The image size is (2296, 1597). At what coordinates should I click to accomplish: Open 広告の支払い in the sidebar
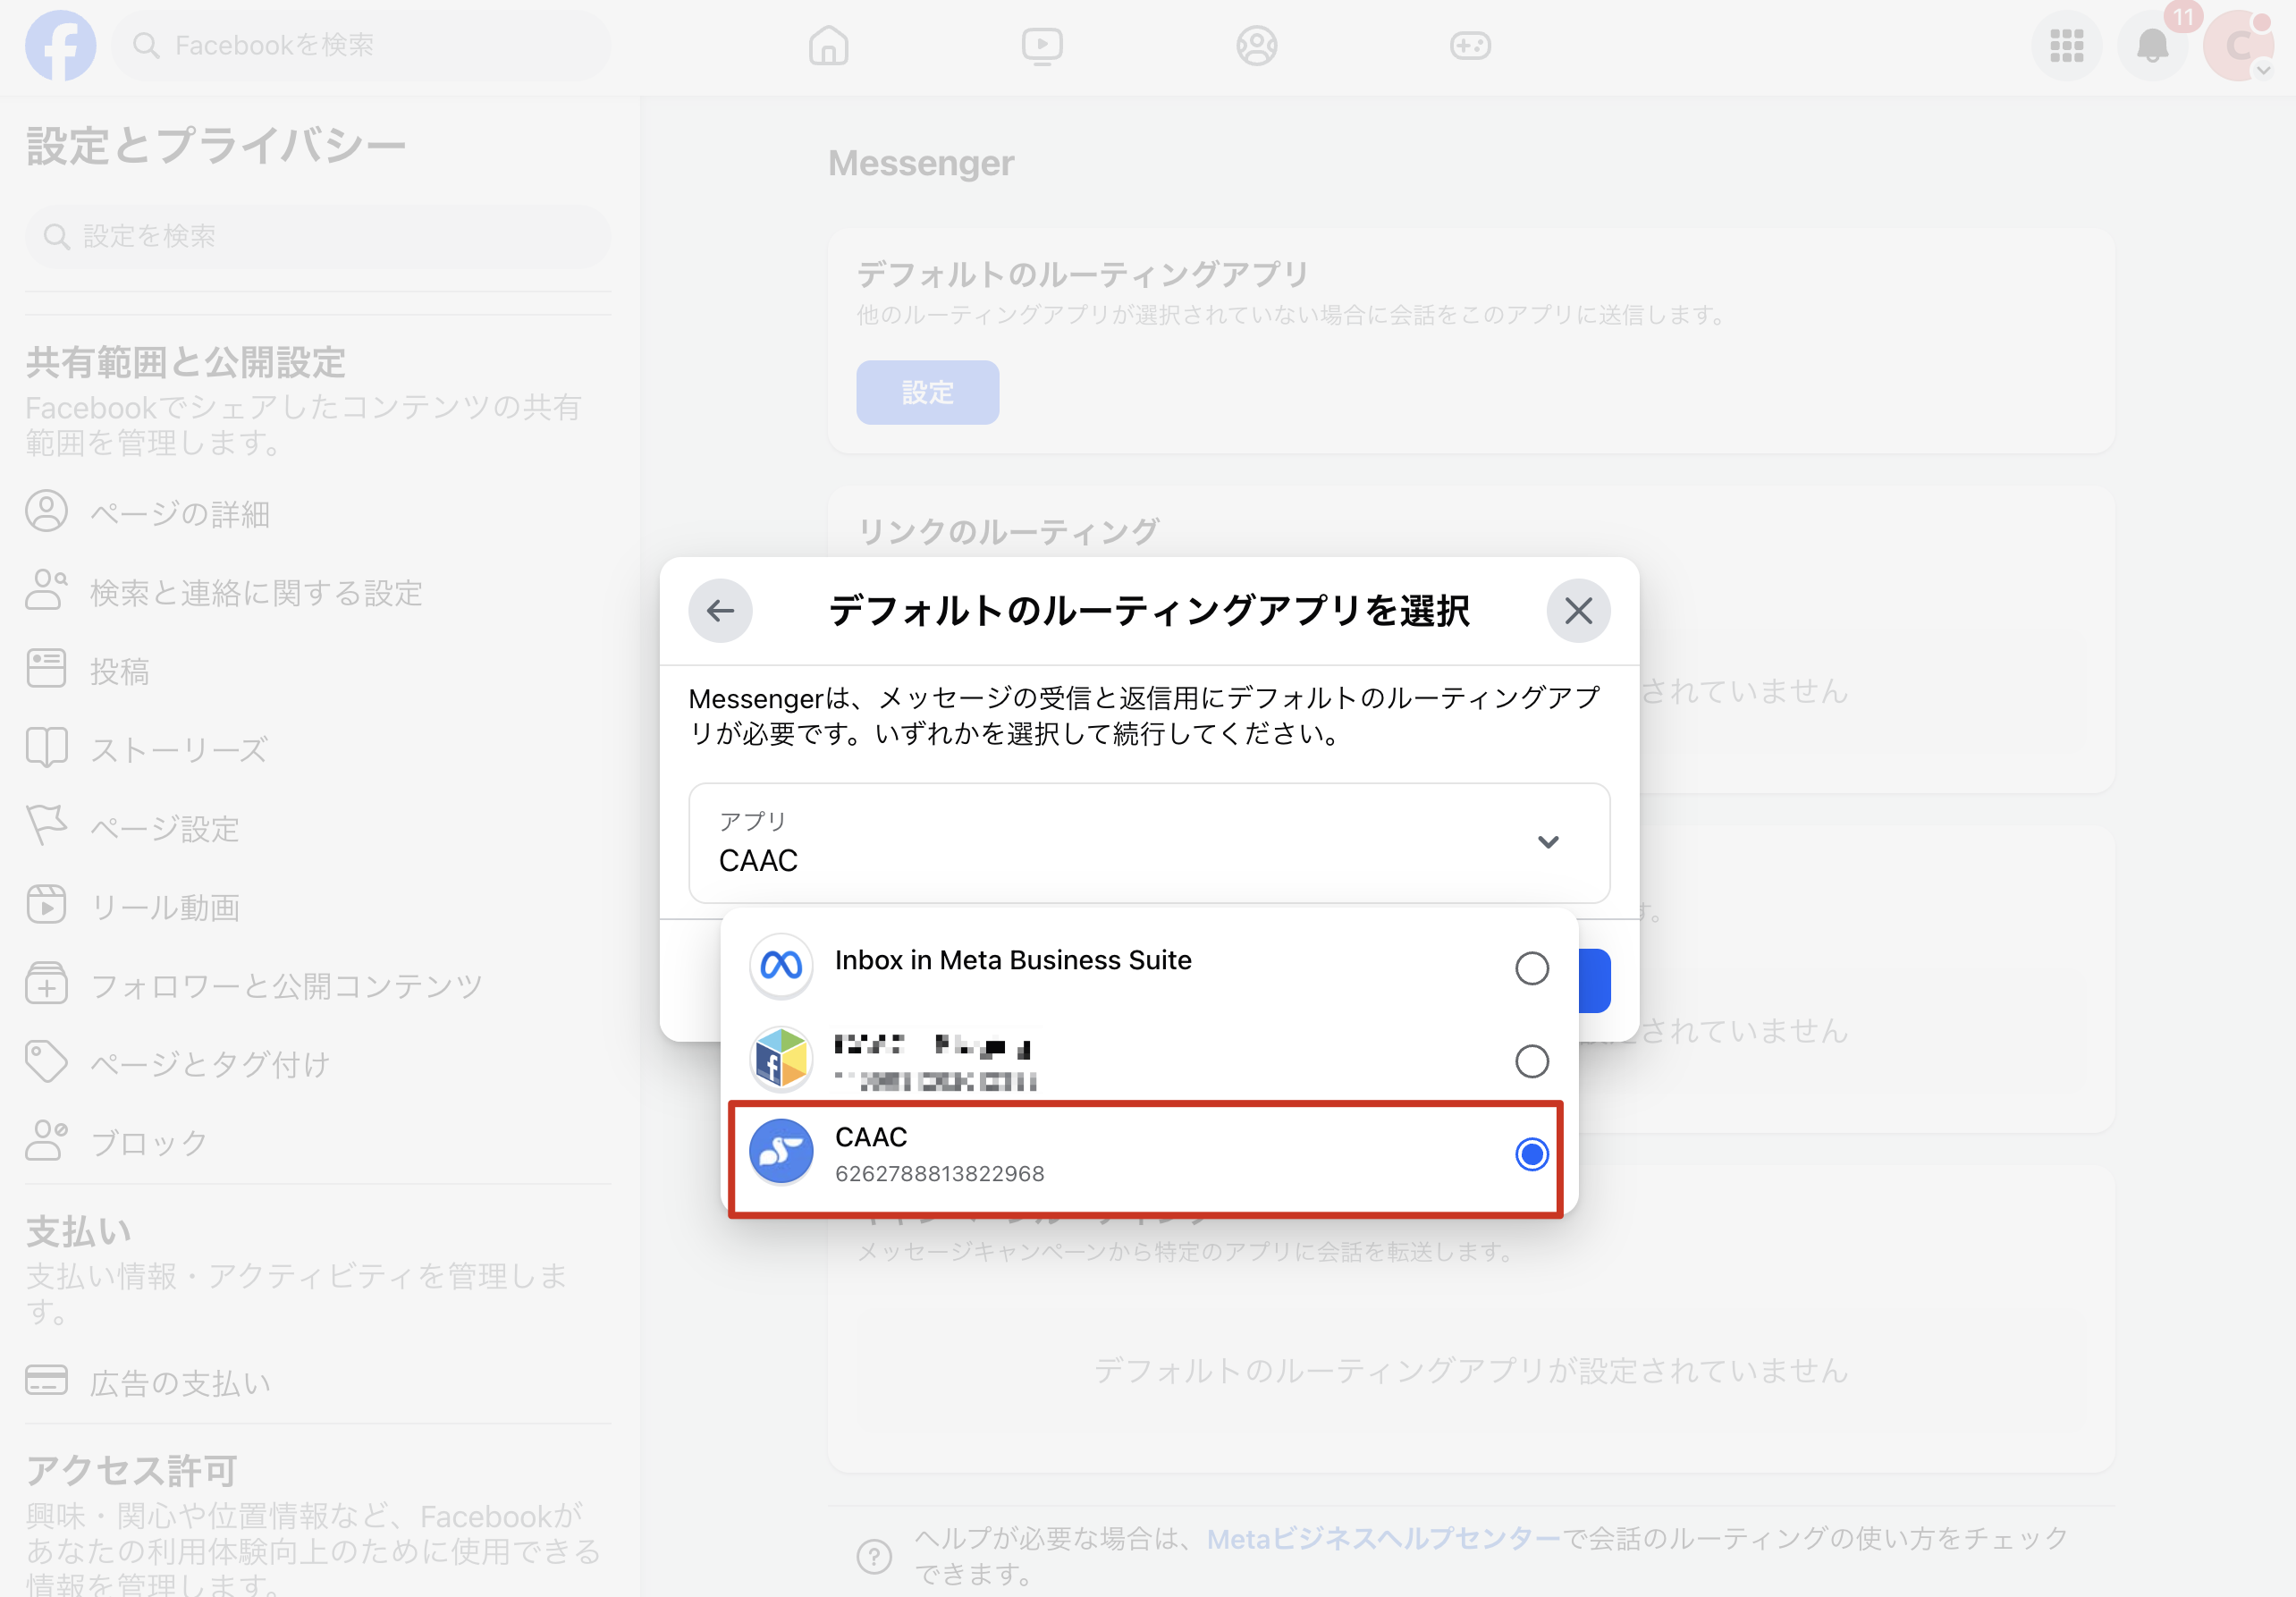(x=318, y=1383)
